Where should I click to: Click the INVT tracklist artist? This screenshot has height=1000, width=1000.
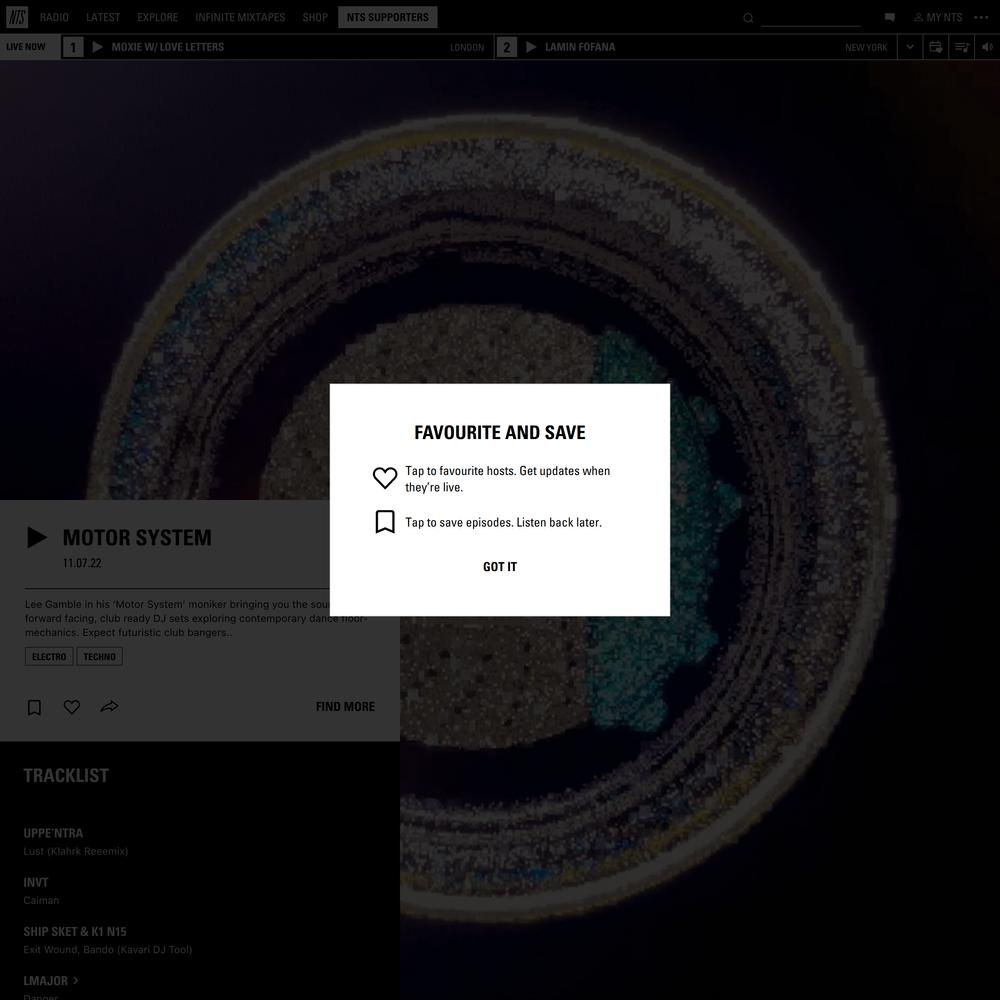pos(36,883)
